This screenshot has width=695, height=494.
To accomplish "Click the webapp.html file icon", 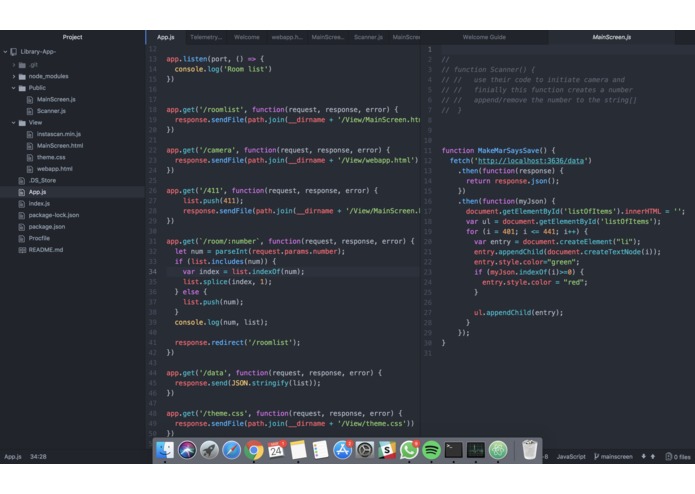I will click(30, 169).
